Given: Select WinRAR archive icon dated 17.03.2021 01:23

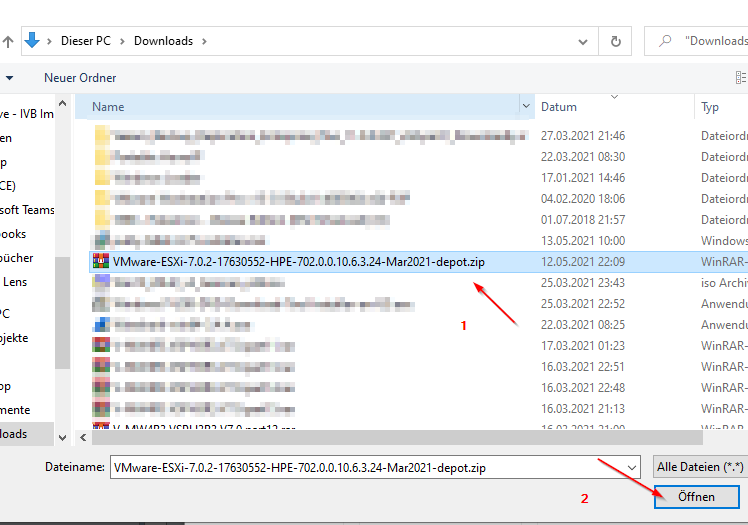Looking at the screenshot, I should click(x=101, y=345).
